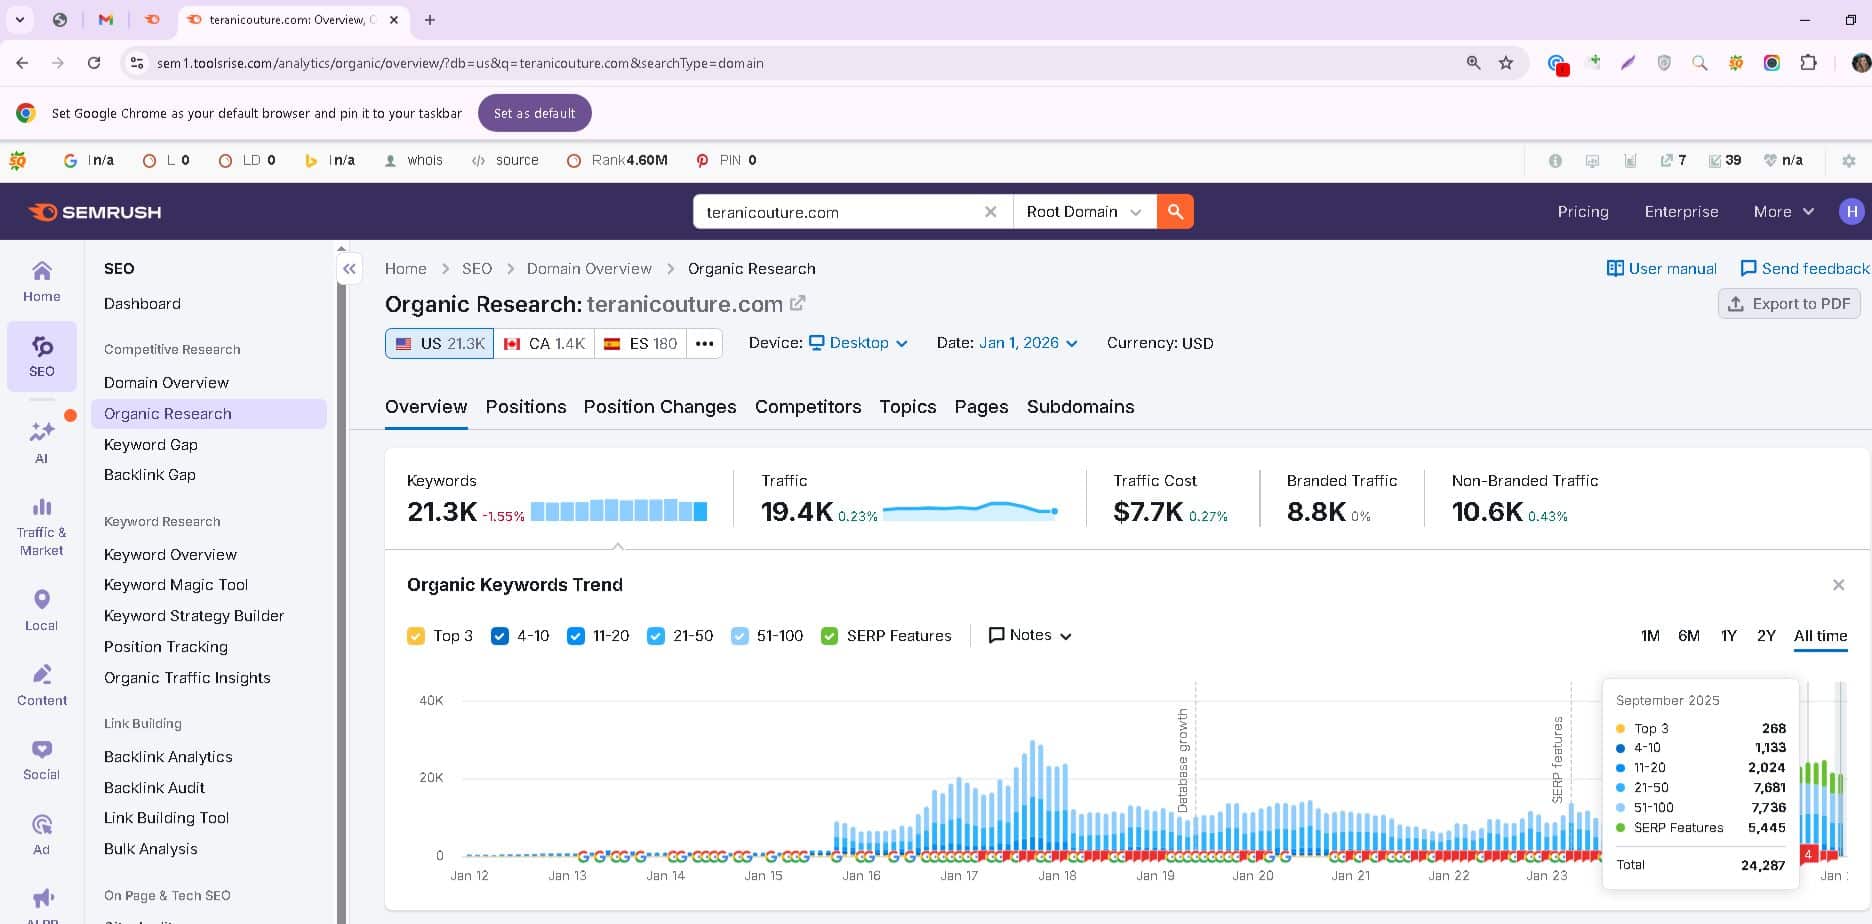Toggle the Top 3 checkbox

(416, 636)
